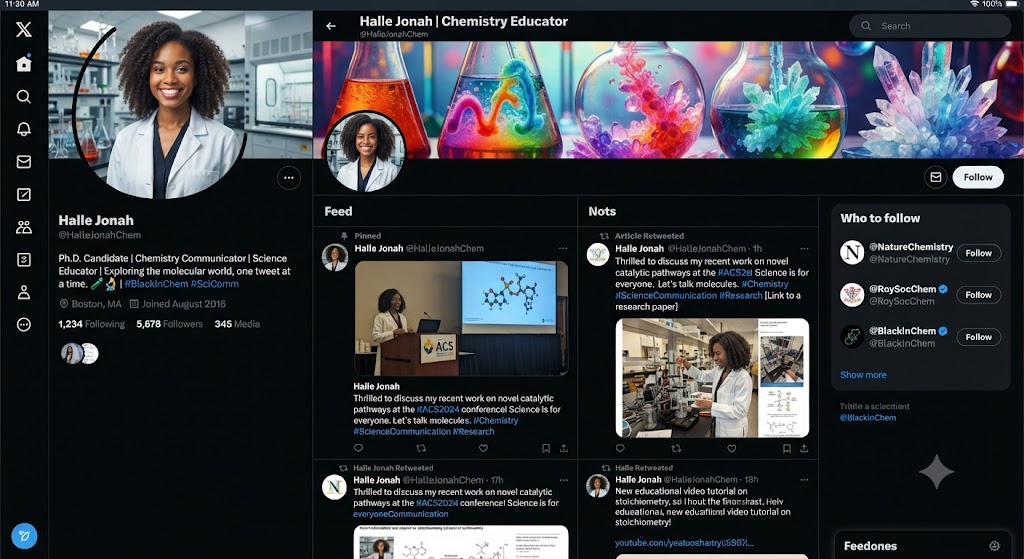Message Halle Jonah via envelope icon
The width and height of the screenshot is (1024, 559).
(935, 177)
